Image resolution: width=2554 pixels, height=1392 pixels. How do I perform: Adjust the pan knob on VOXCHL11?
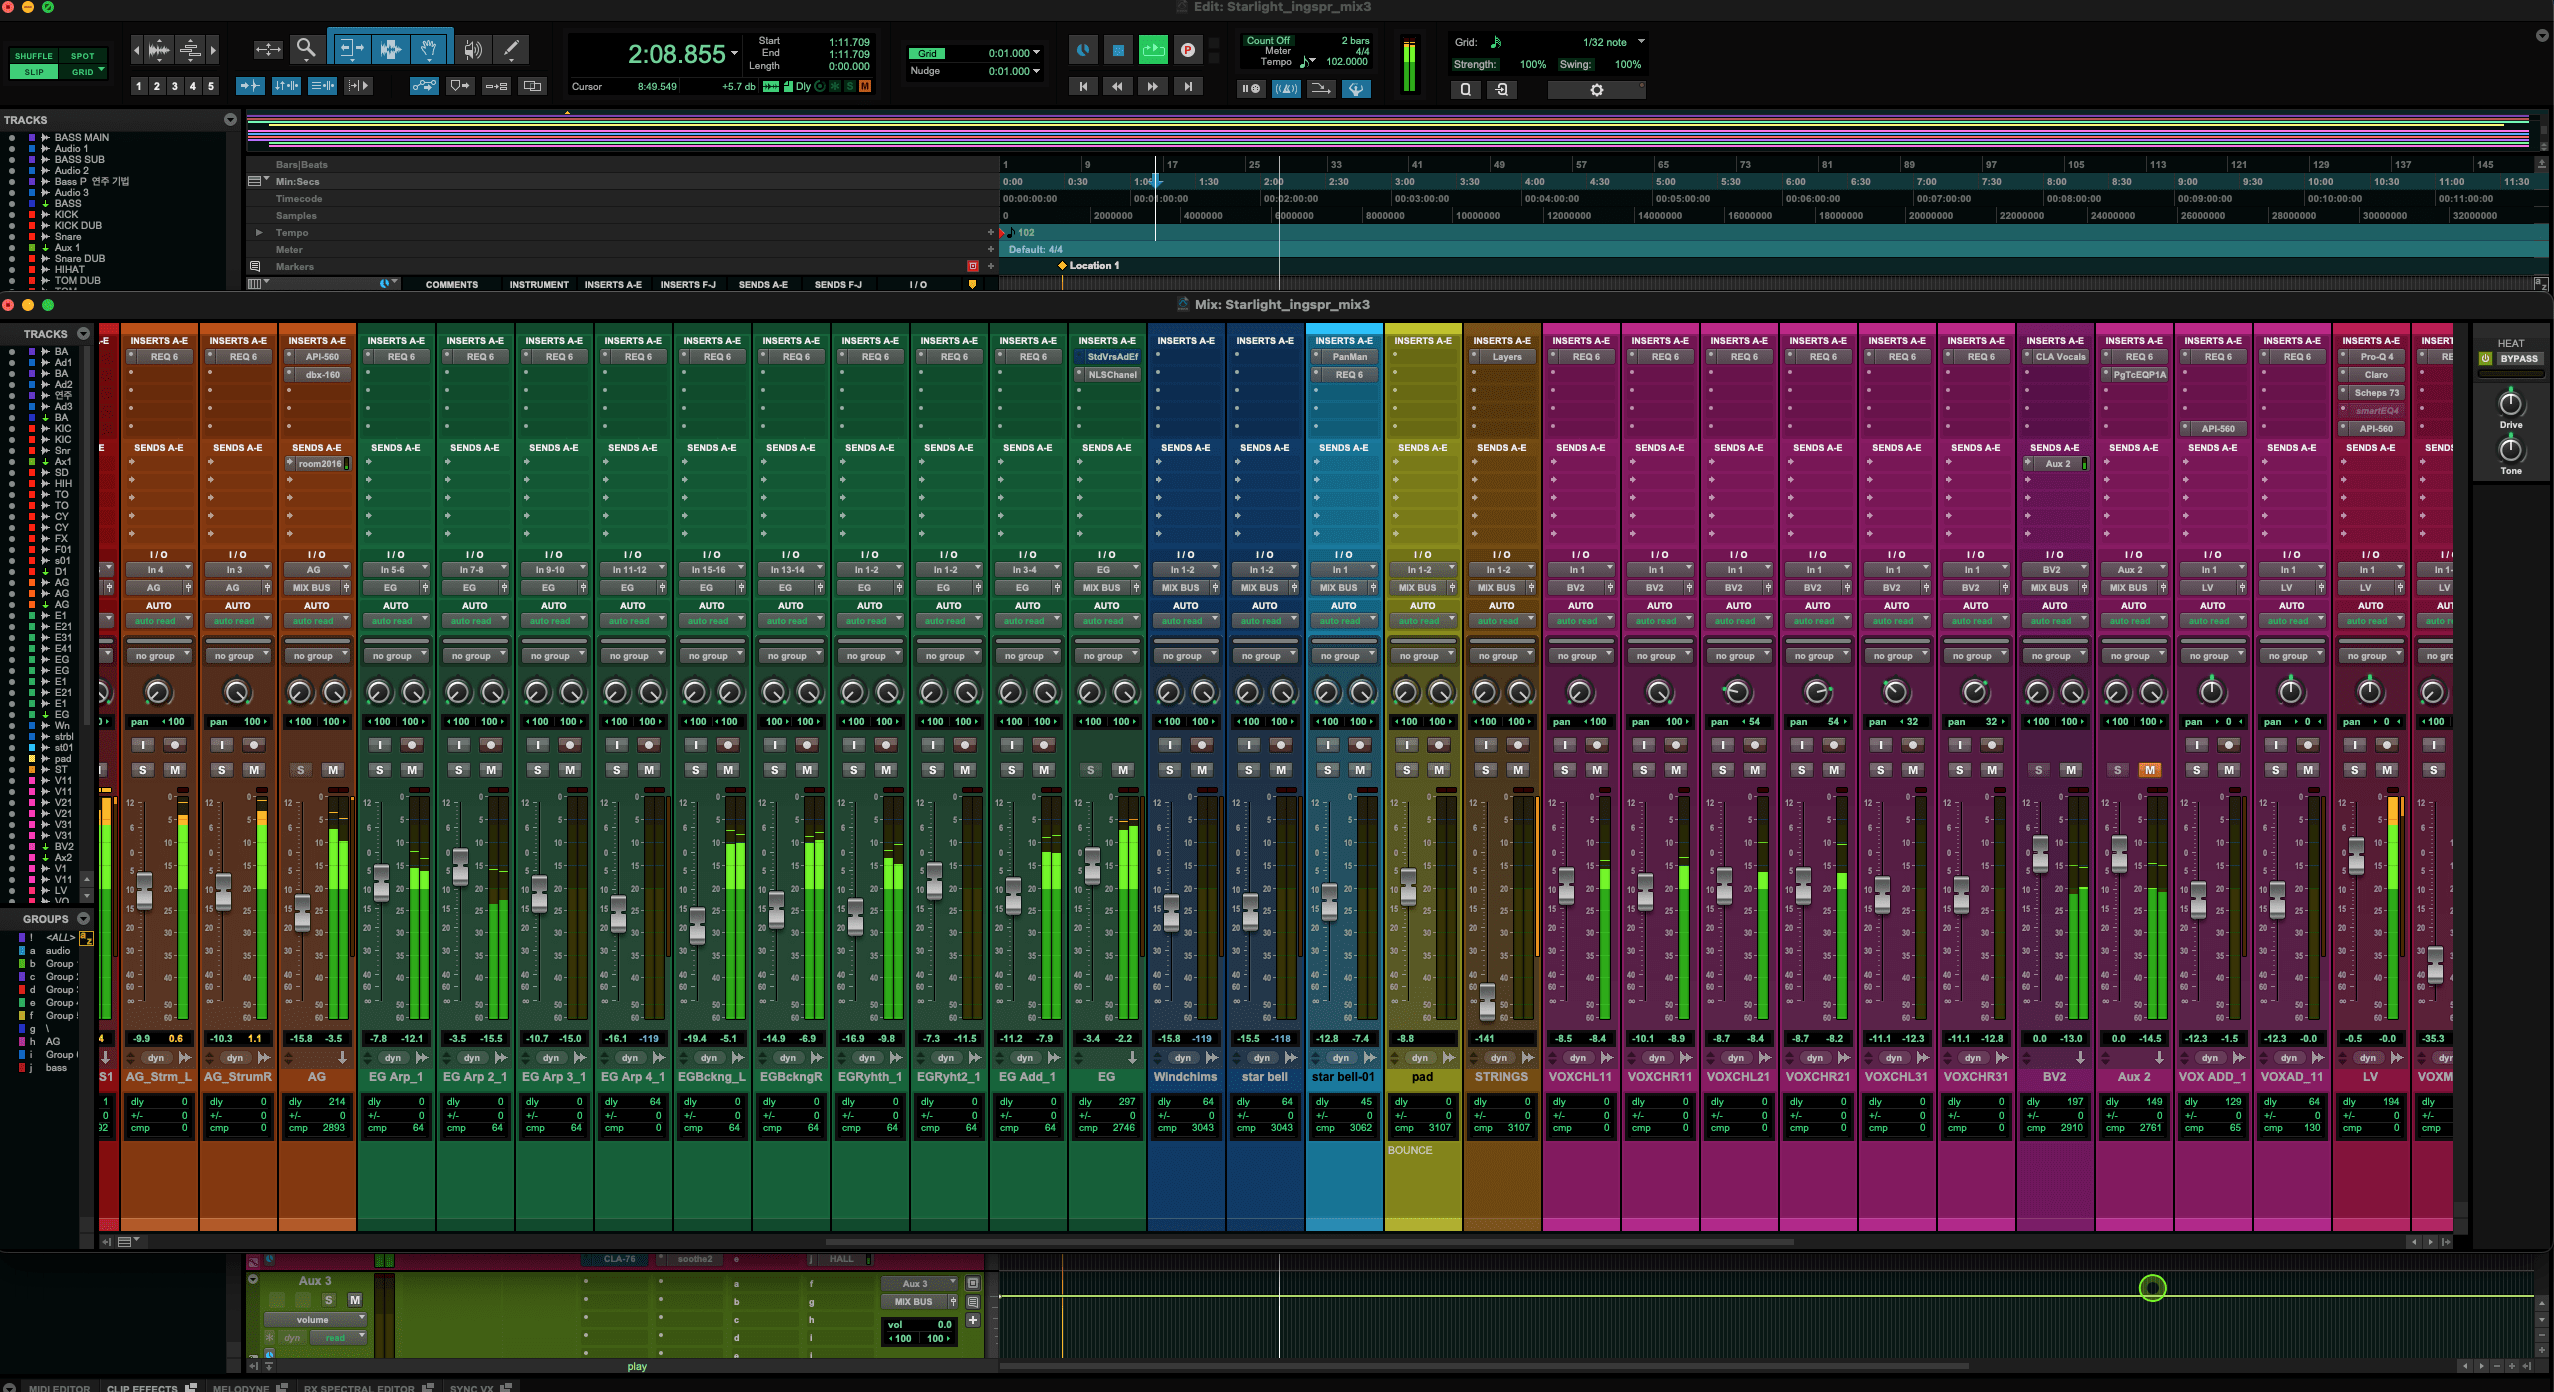pos(1580,692)
